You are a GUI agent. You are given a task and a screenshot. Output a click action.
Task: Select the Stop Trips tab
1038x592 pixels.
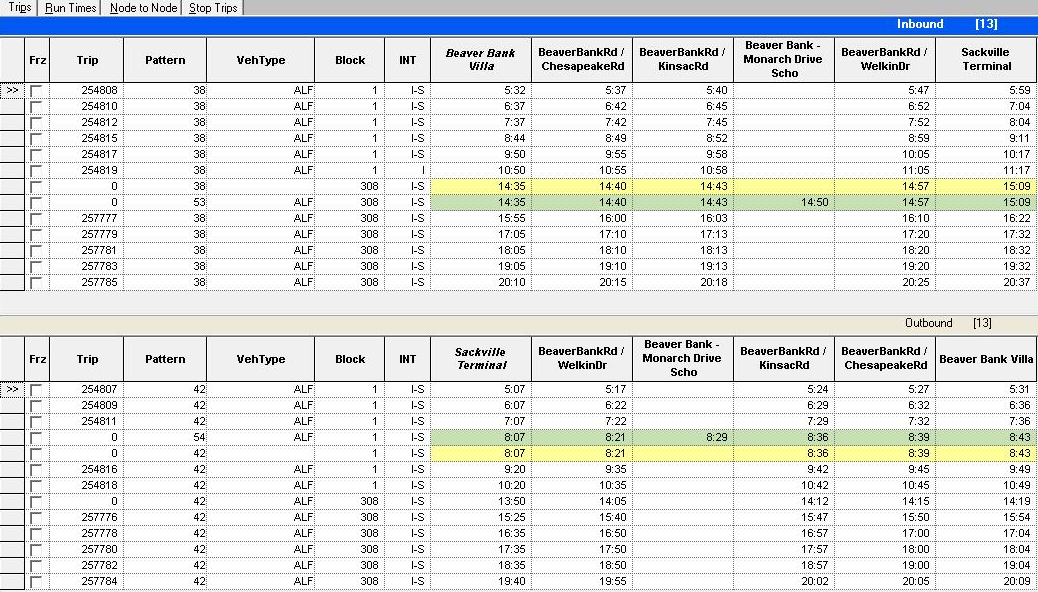213,8
